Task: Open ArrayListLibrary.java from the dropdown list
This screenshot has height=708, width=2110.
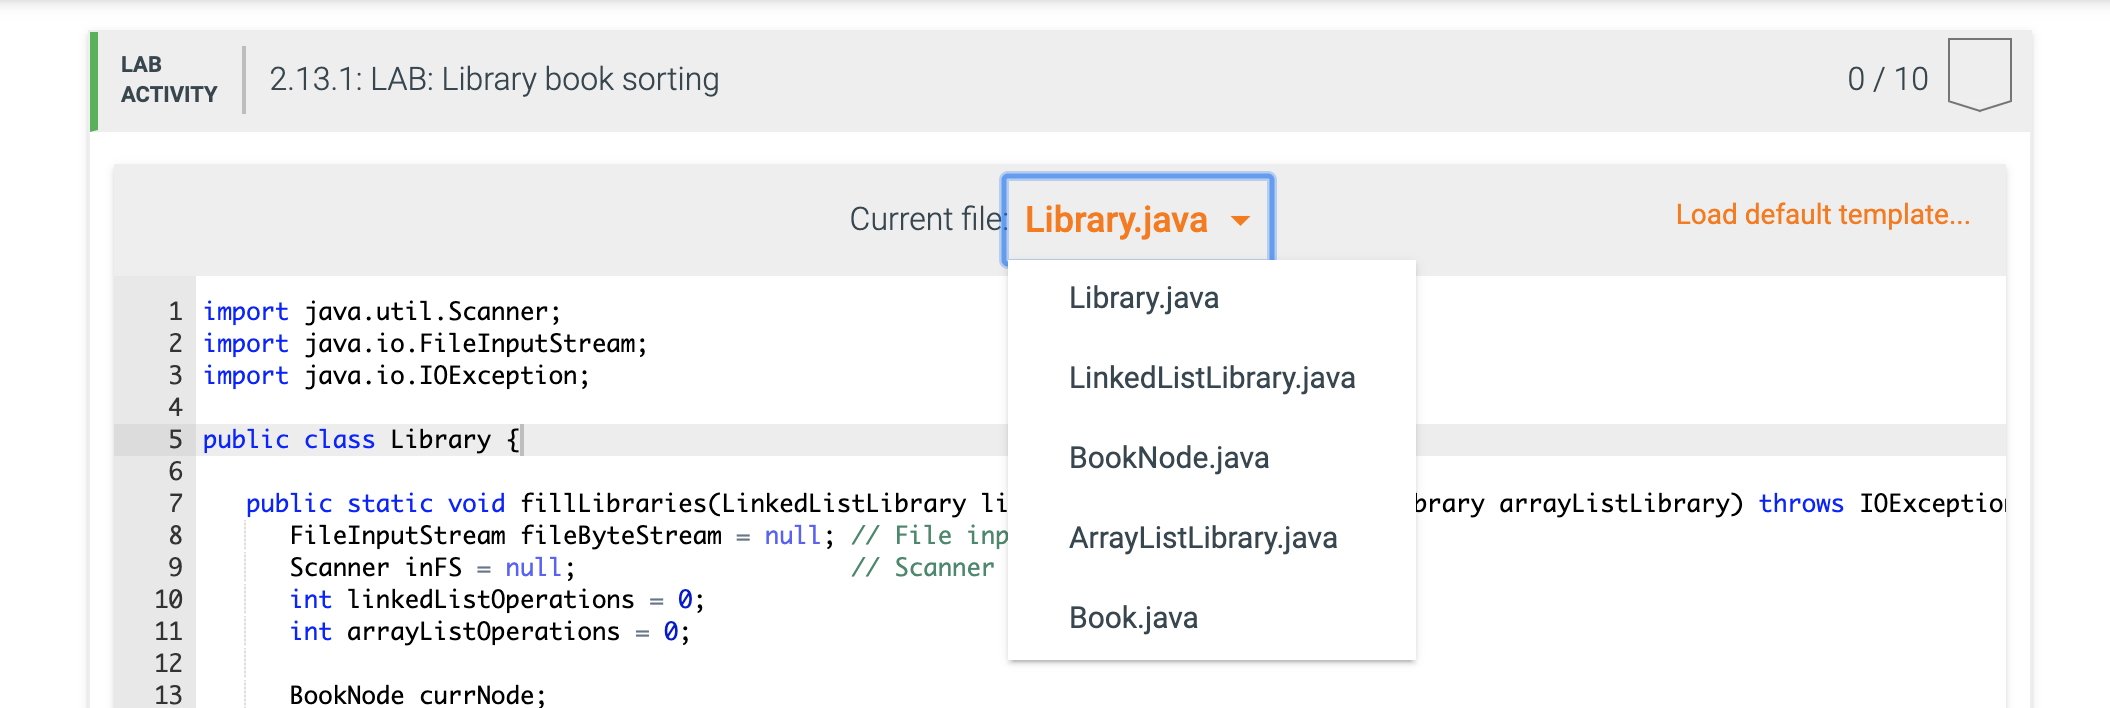Action: (1203, 538)
